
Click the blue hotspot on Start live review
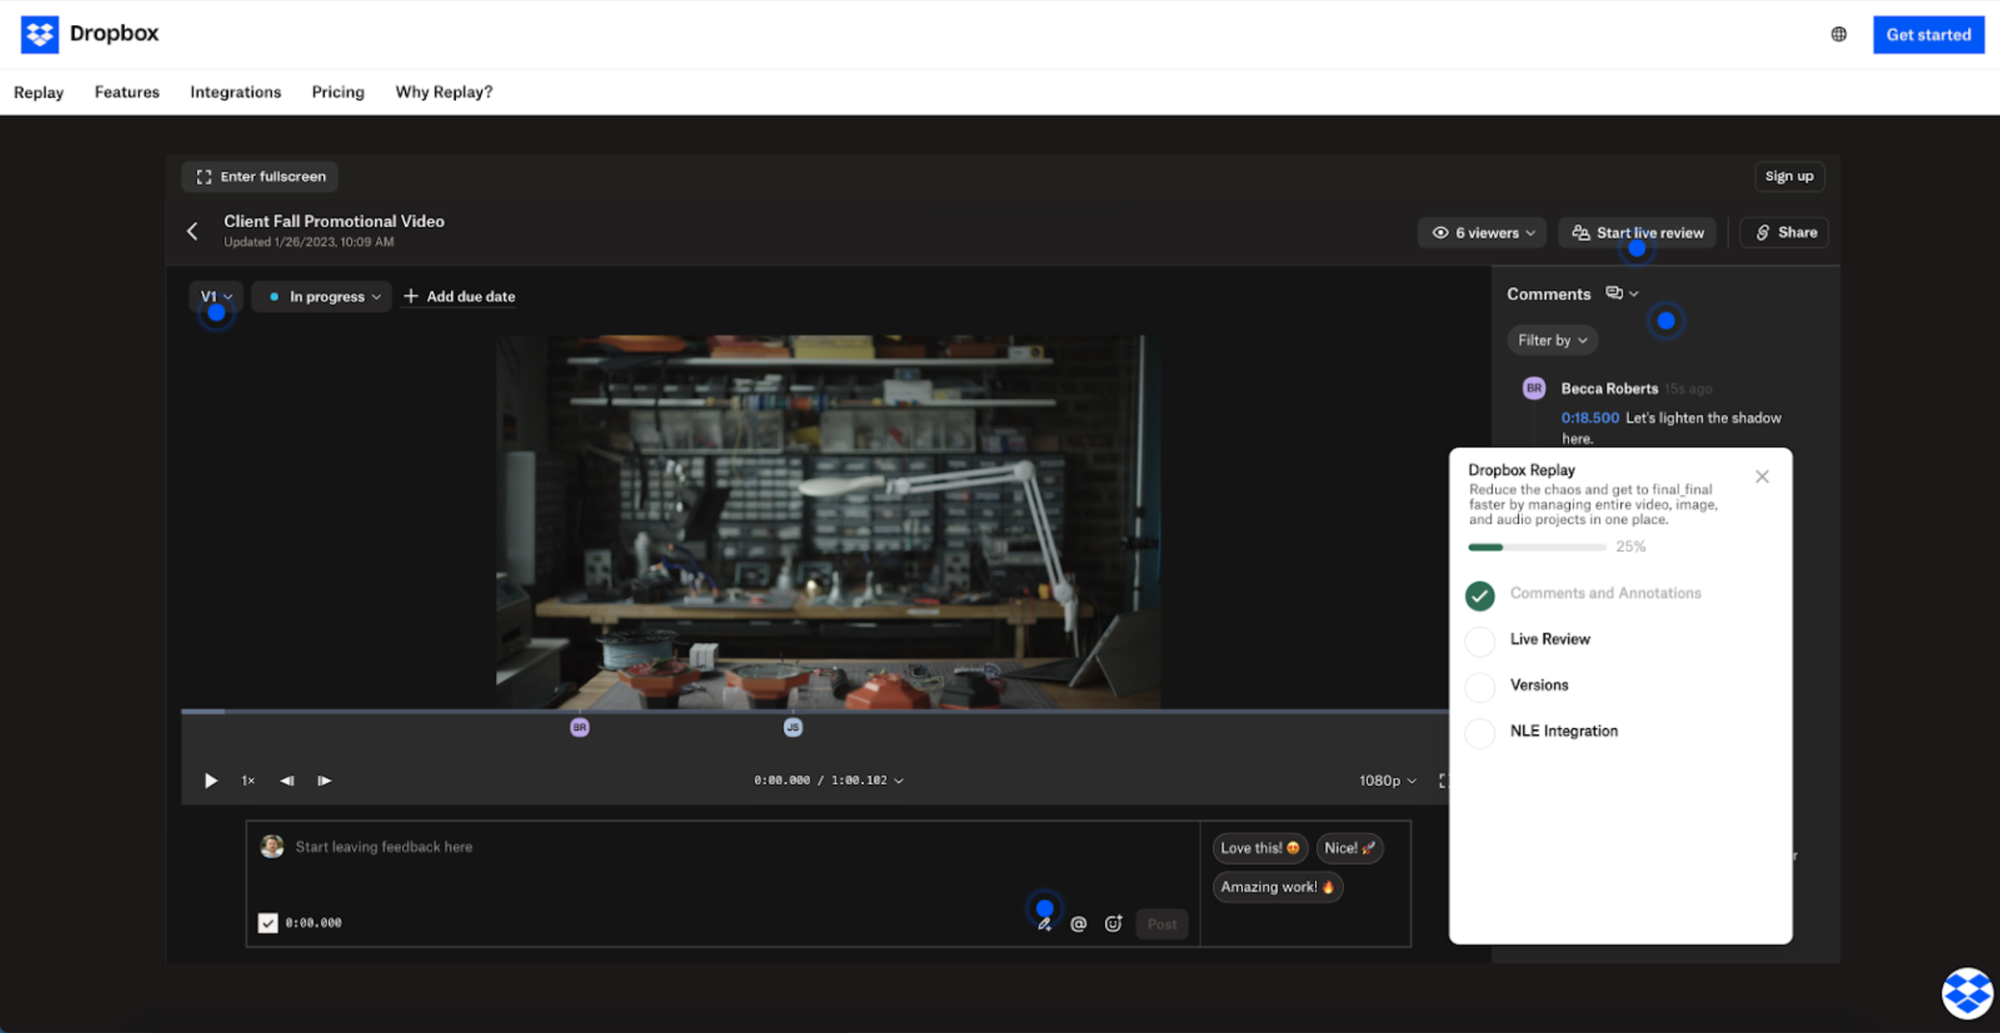pos(1637,248)
